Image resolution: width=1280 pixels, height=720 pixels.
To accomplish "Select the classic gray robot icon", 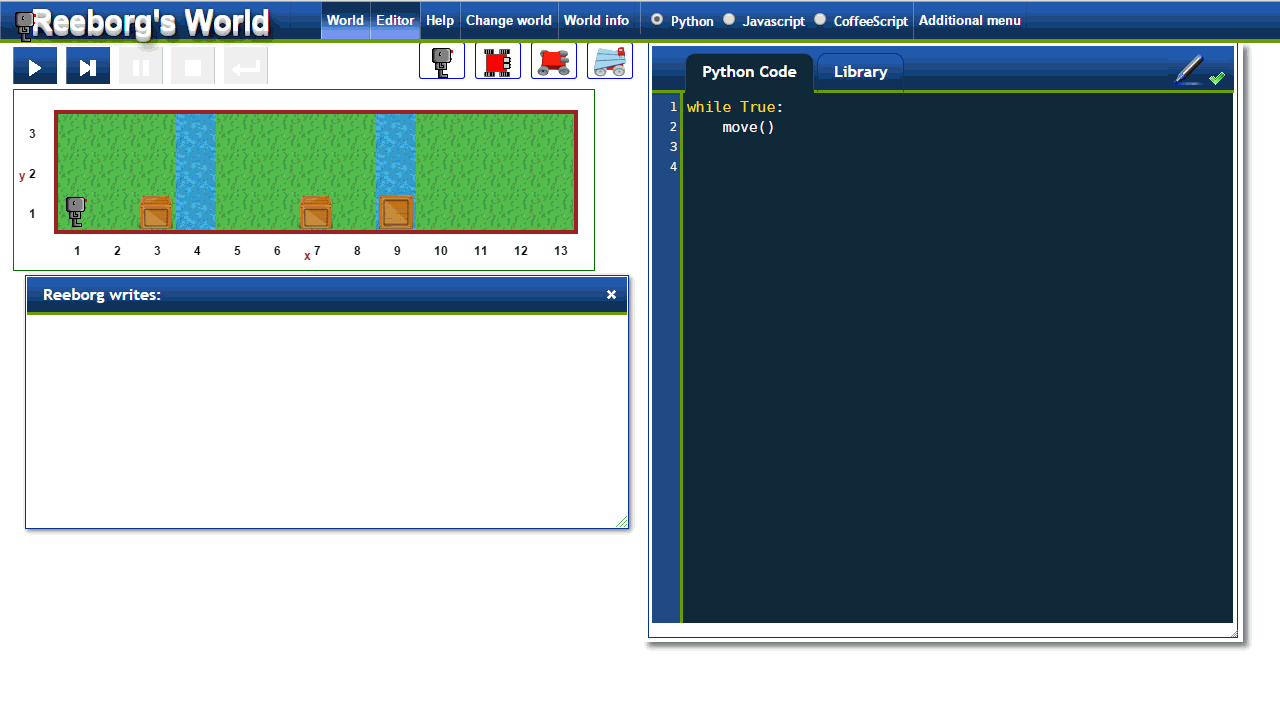I will point(442,62).
